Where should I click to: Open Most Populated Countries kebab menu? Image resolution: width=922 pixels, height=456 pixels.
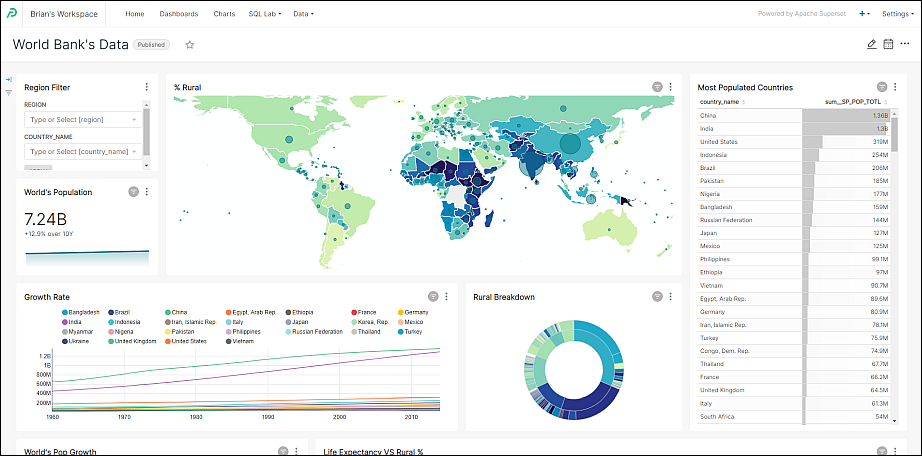coord(896,87)
